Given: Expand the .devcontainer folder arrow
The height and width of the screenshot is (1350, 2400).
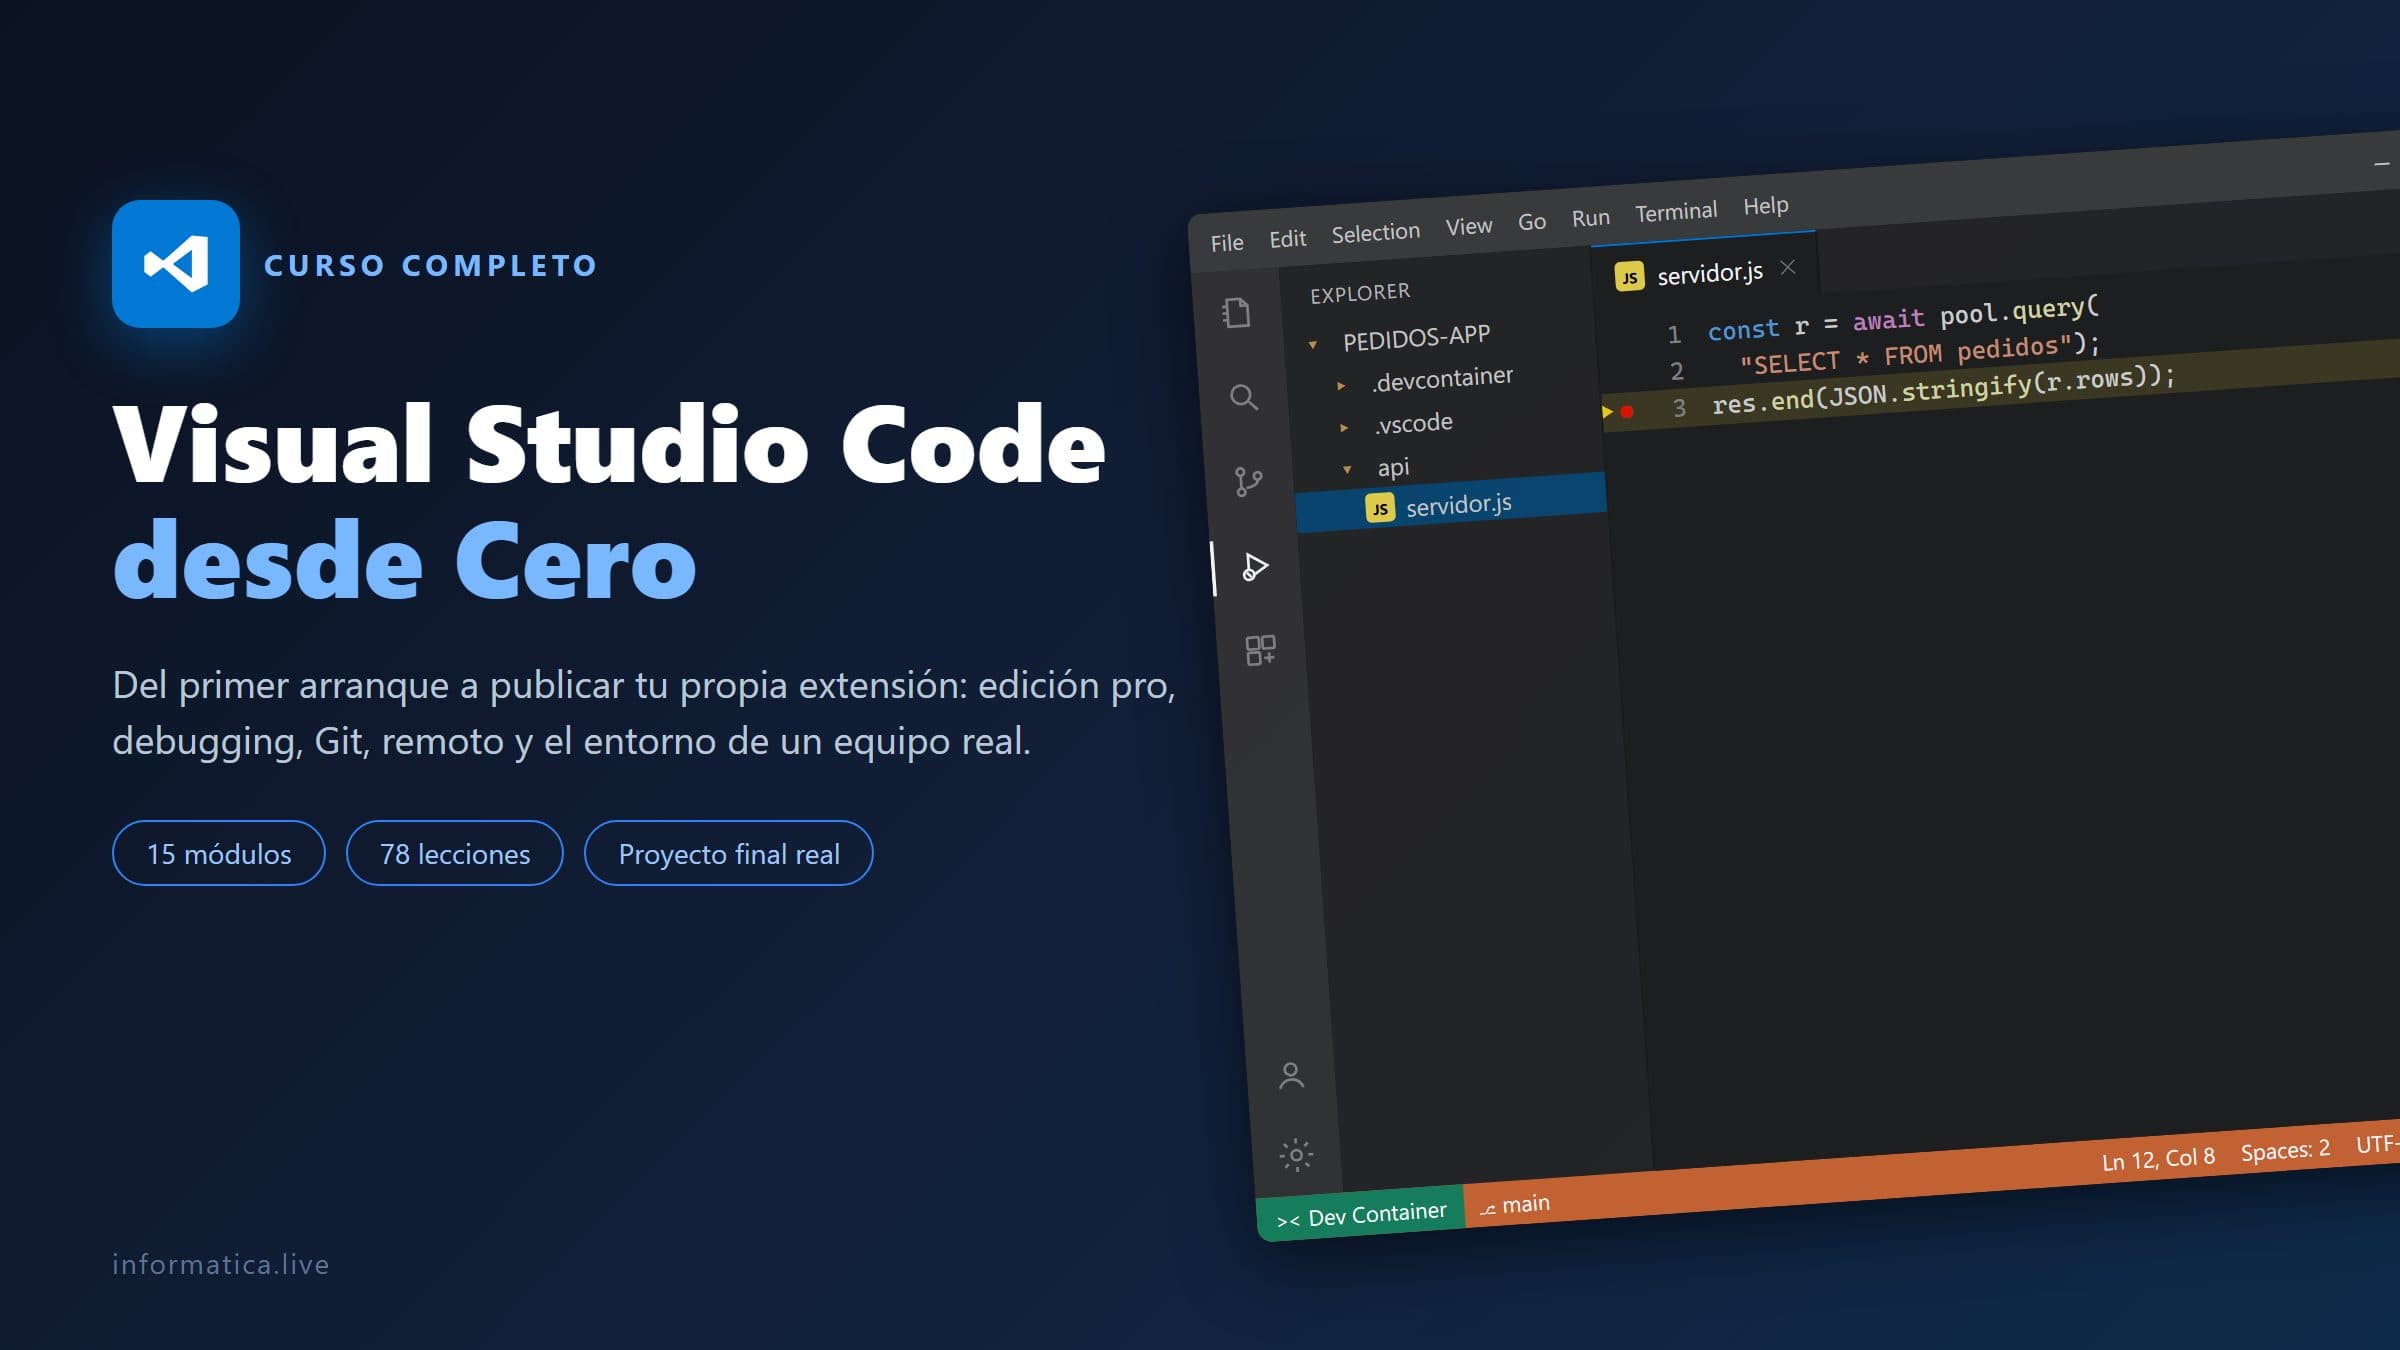Looking at the screenshot, I should (x=1341, y=385).
